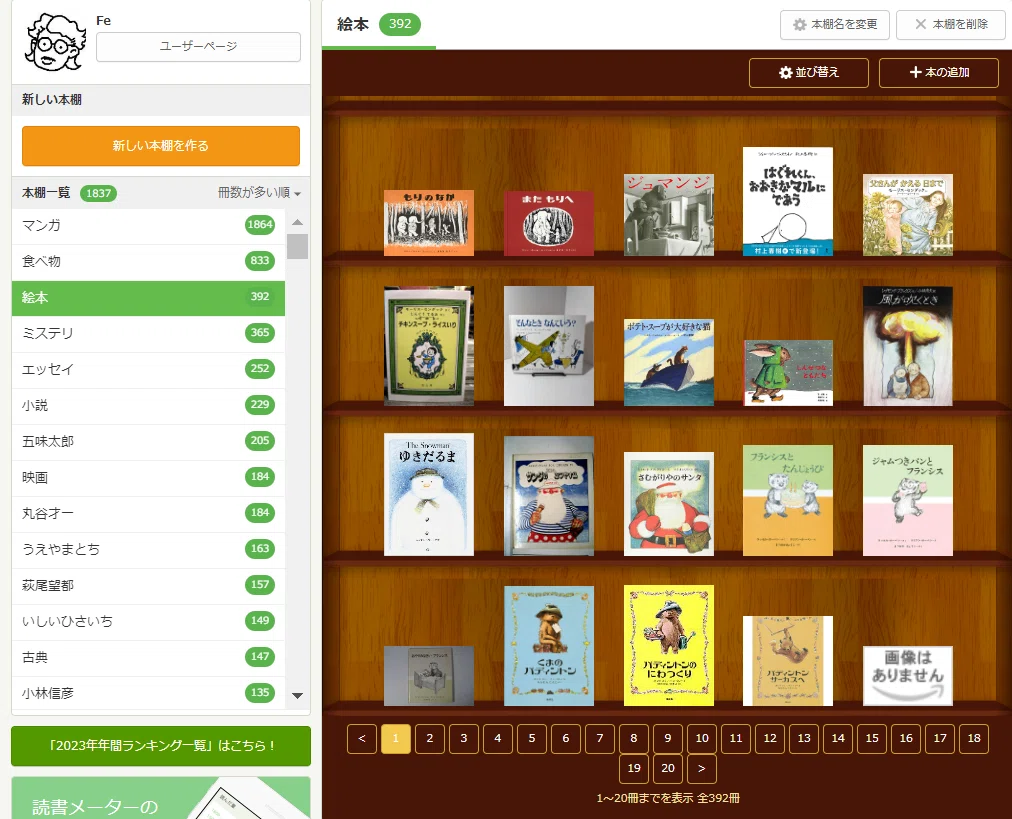This screenshot has height=819, width=1012.
Task: Open the ユーザーページ button
Action: [x=198, y=46]
